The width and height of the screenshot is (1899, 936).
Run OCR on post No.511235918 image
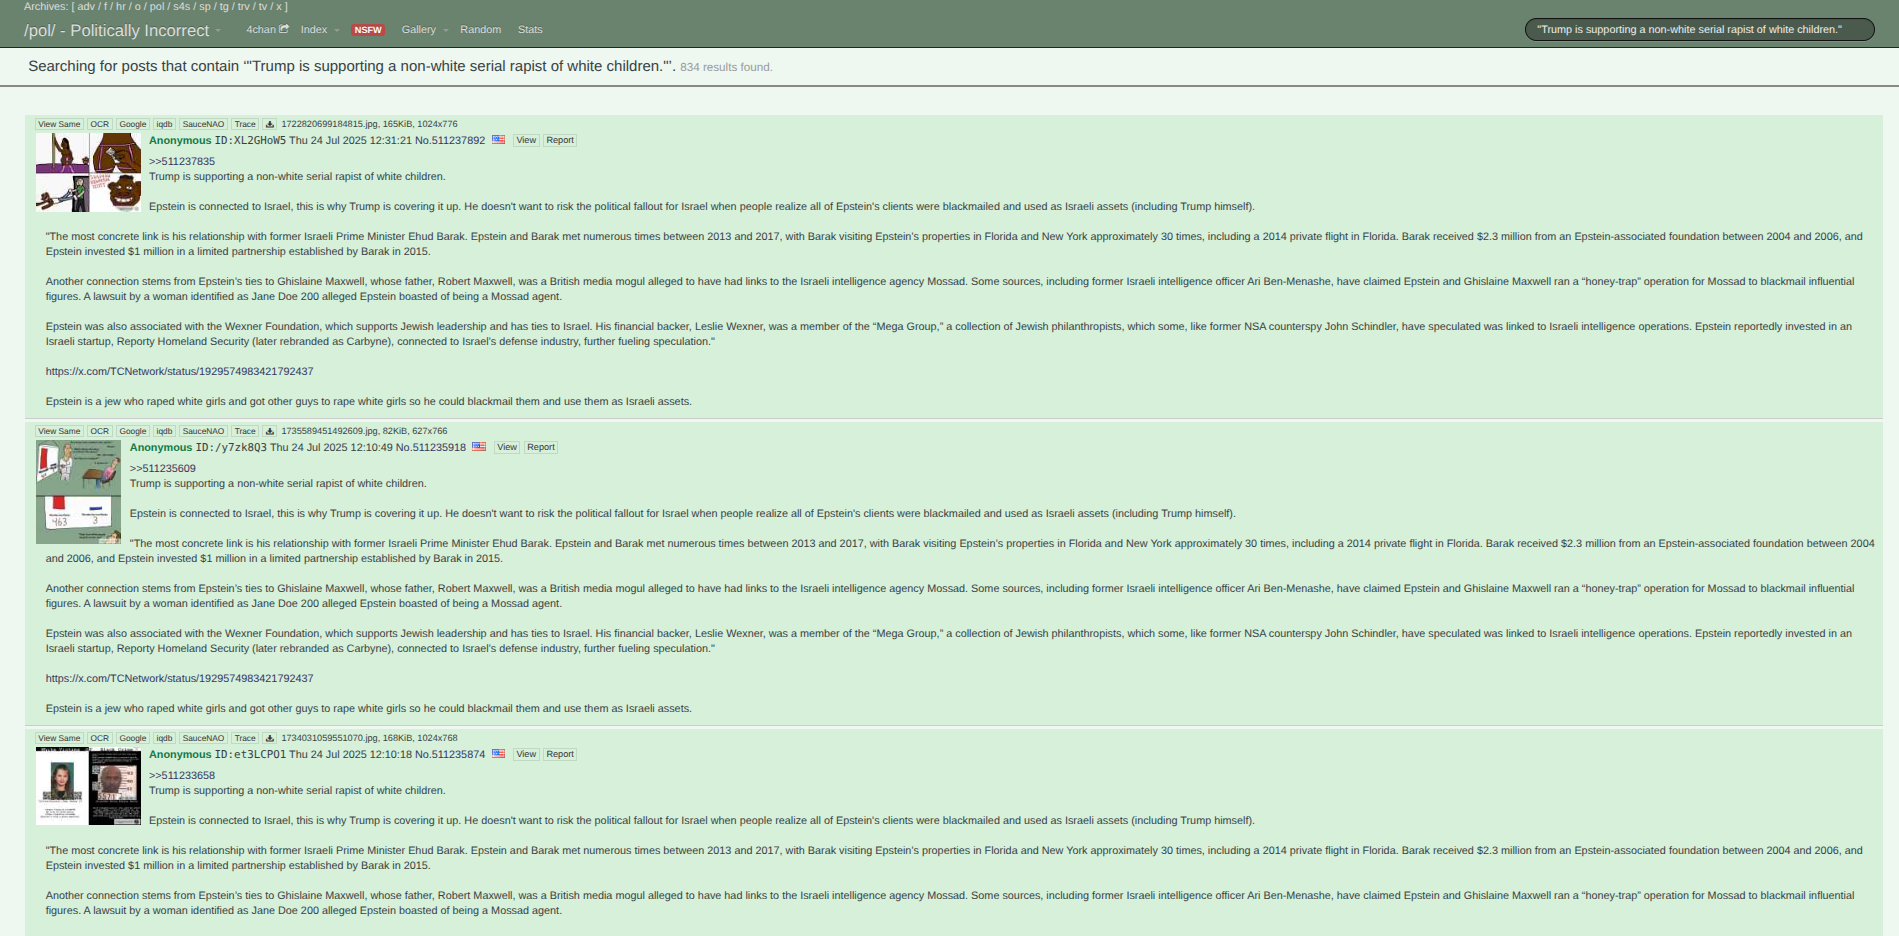[x=100, y=432]
